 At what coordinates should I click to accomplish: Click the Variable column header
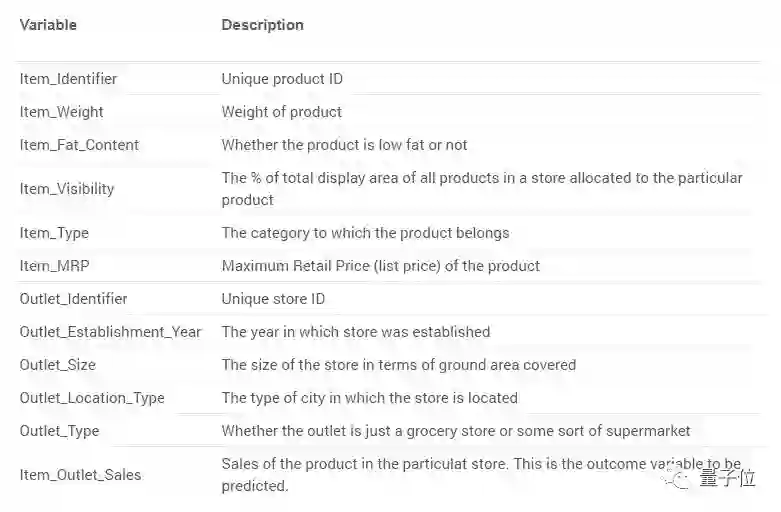[x=48, y=24]
